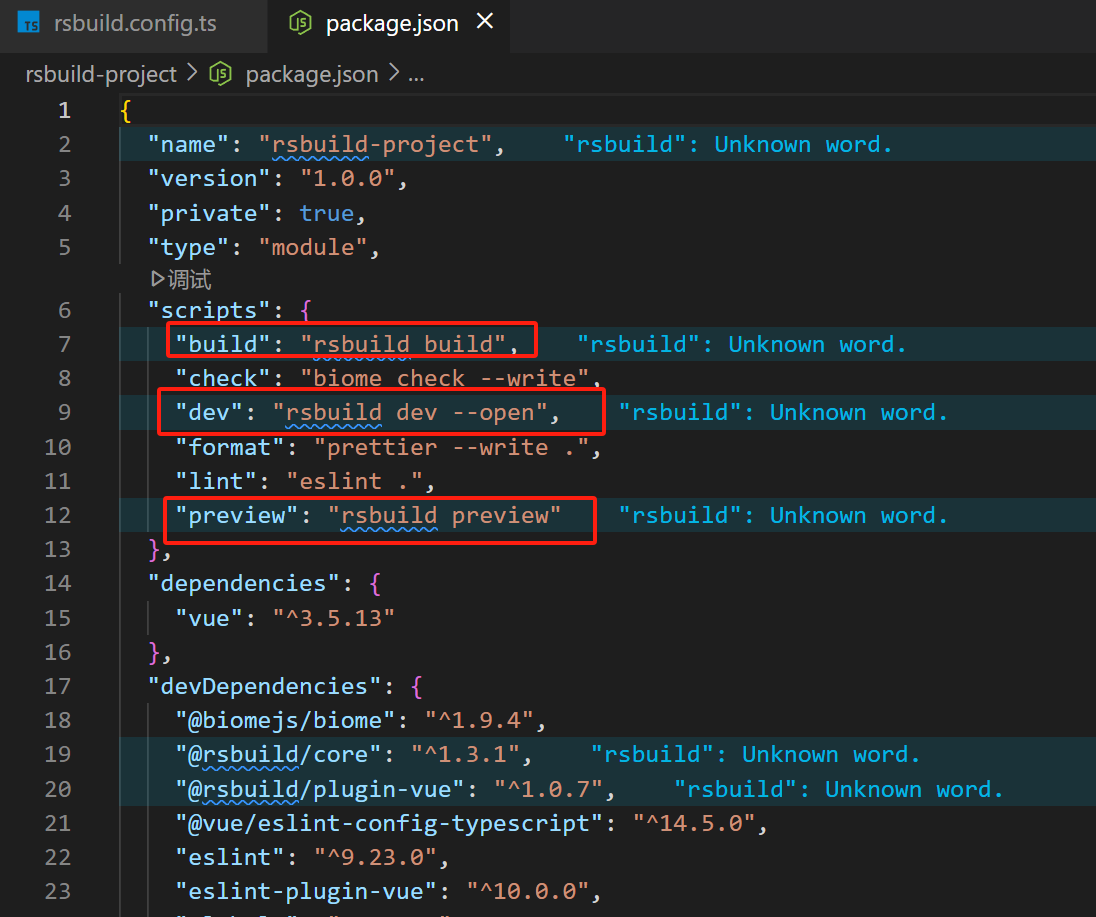The image size is (1096, 917).
Task: Click the "dependencies" key
Action: point(244,584)
